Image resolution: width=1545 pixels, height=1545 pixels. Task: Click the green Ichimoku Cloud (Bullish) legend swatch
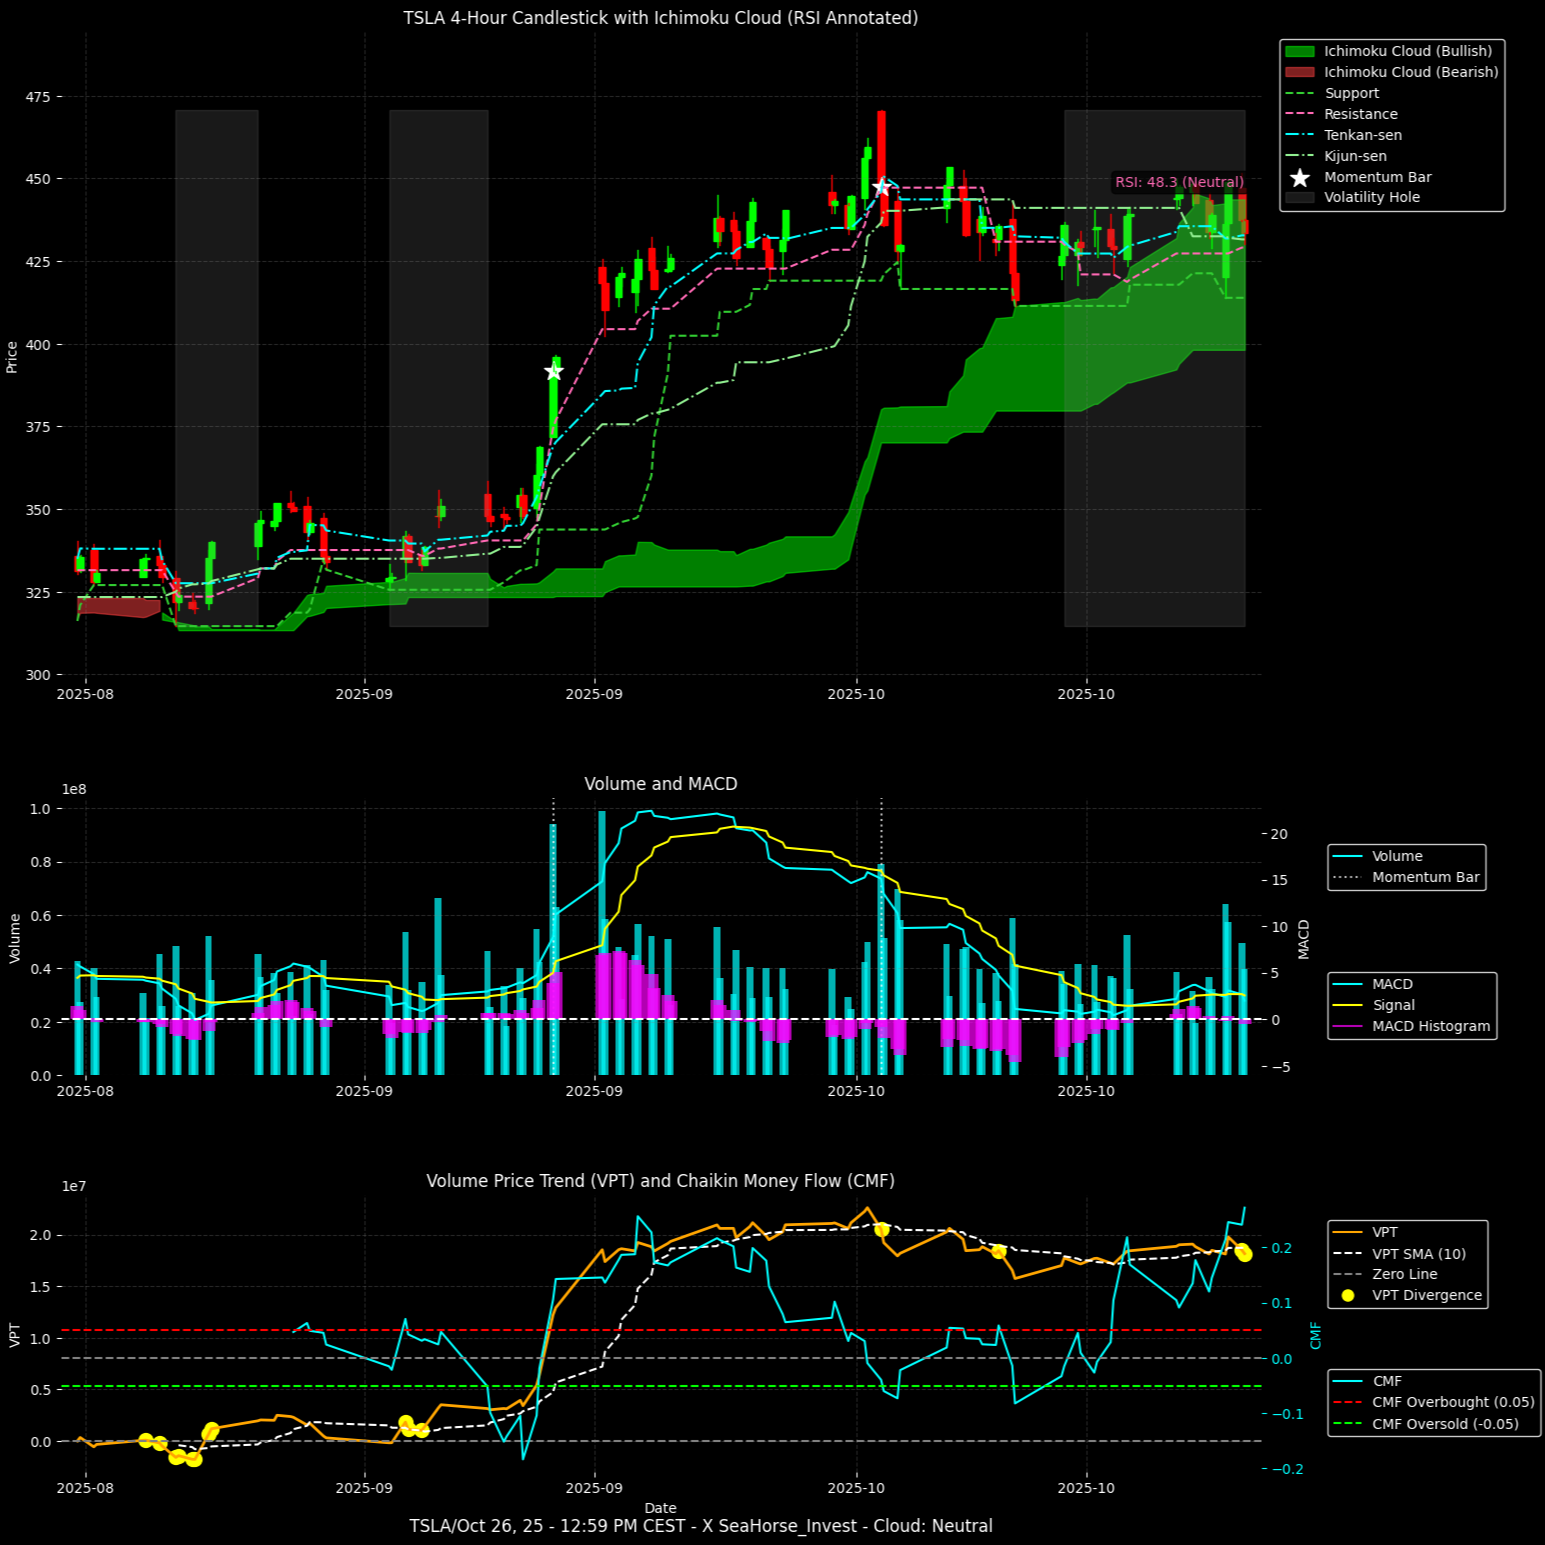1299,51
